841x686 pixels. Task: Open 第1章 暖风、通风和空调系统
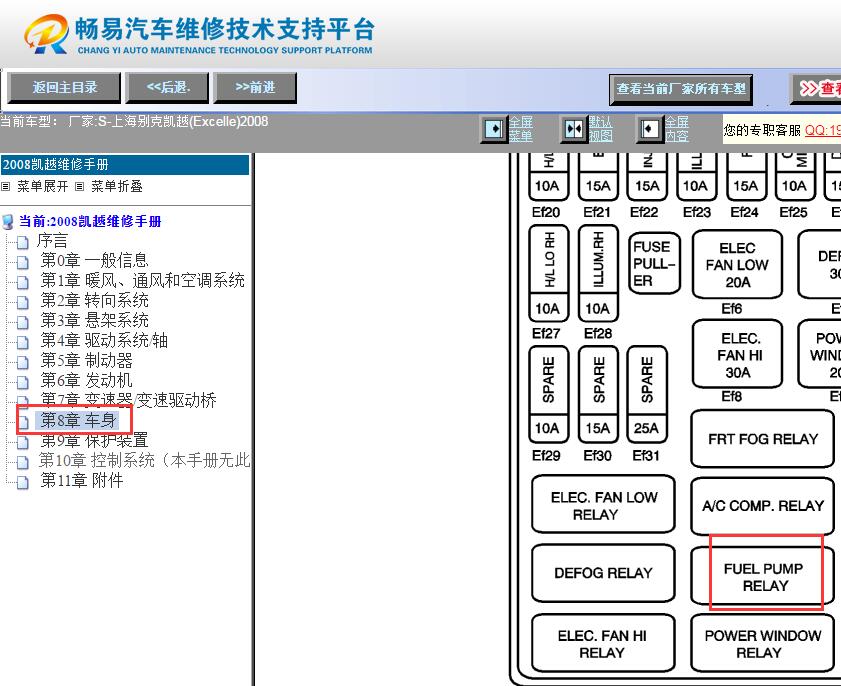pos(143,281)
